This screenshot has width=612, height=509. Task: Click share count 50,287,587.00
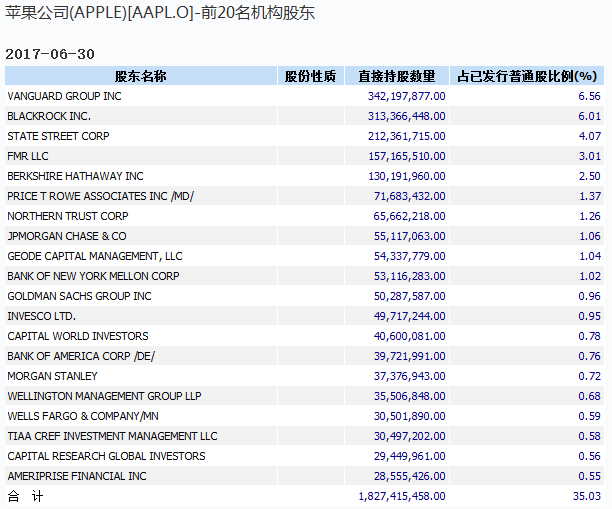coord(409,296)
